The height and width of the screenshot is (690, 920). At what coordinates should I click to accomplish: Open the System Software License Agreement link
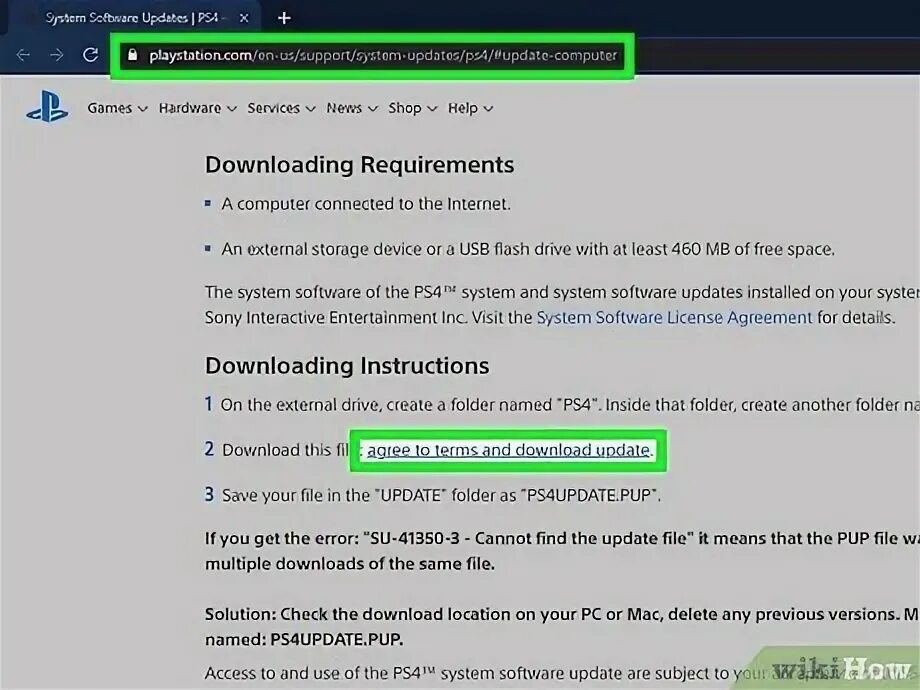[674, 317]
